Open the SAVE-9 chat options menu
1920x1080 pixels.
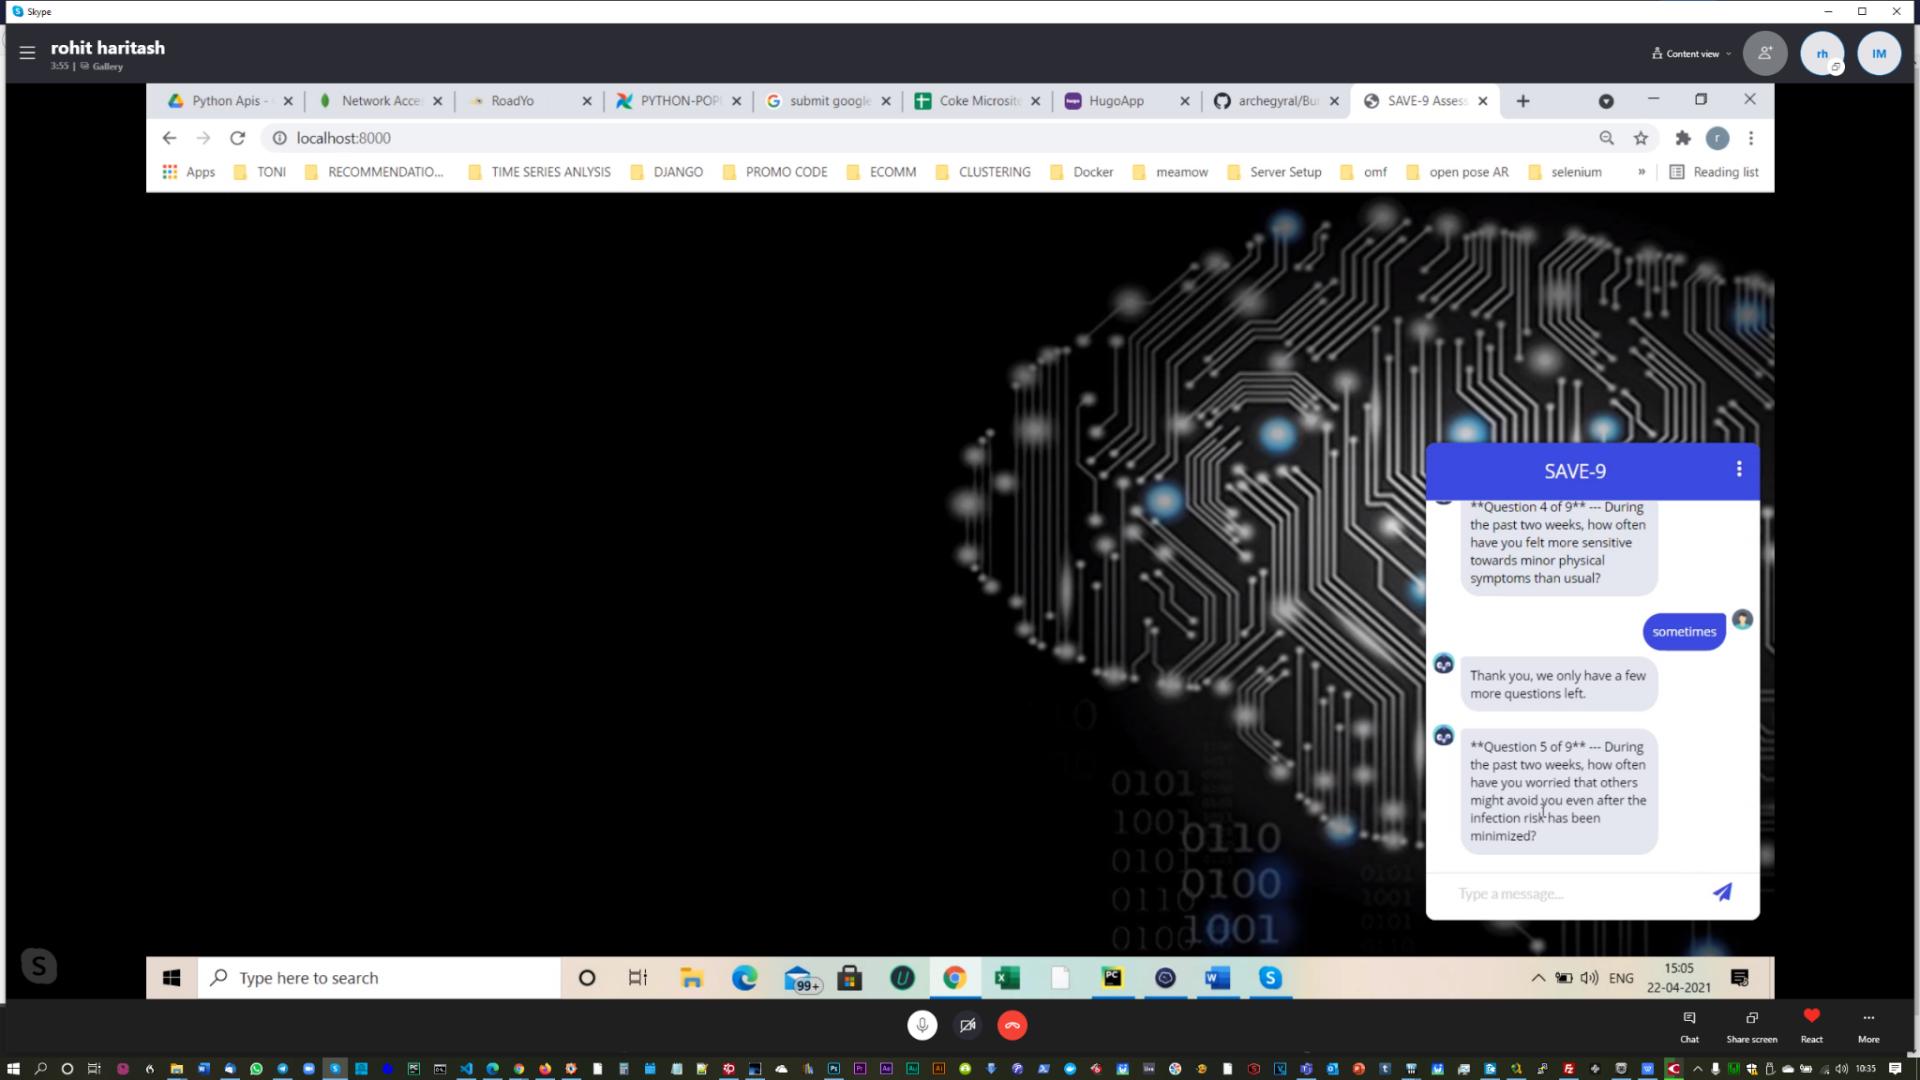pyautogui.click(x=1739, y=469)
